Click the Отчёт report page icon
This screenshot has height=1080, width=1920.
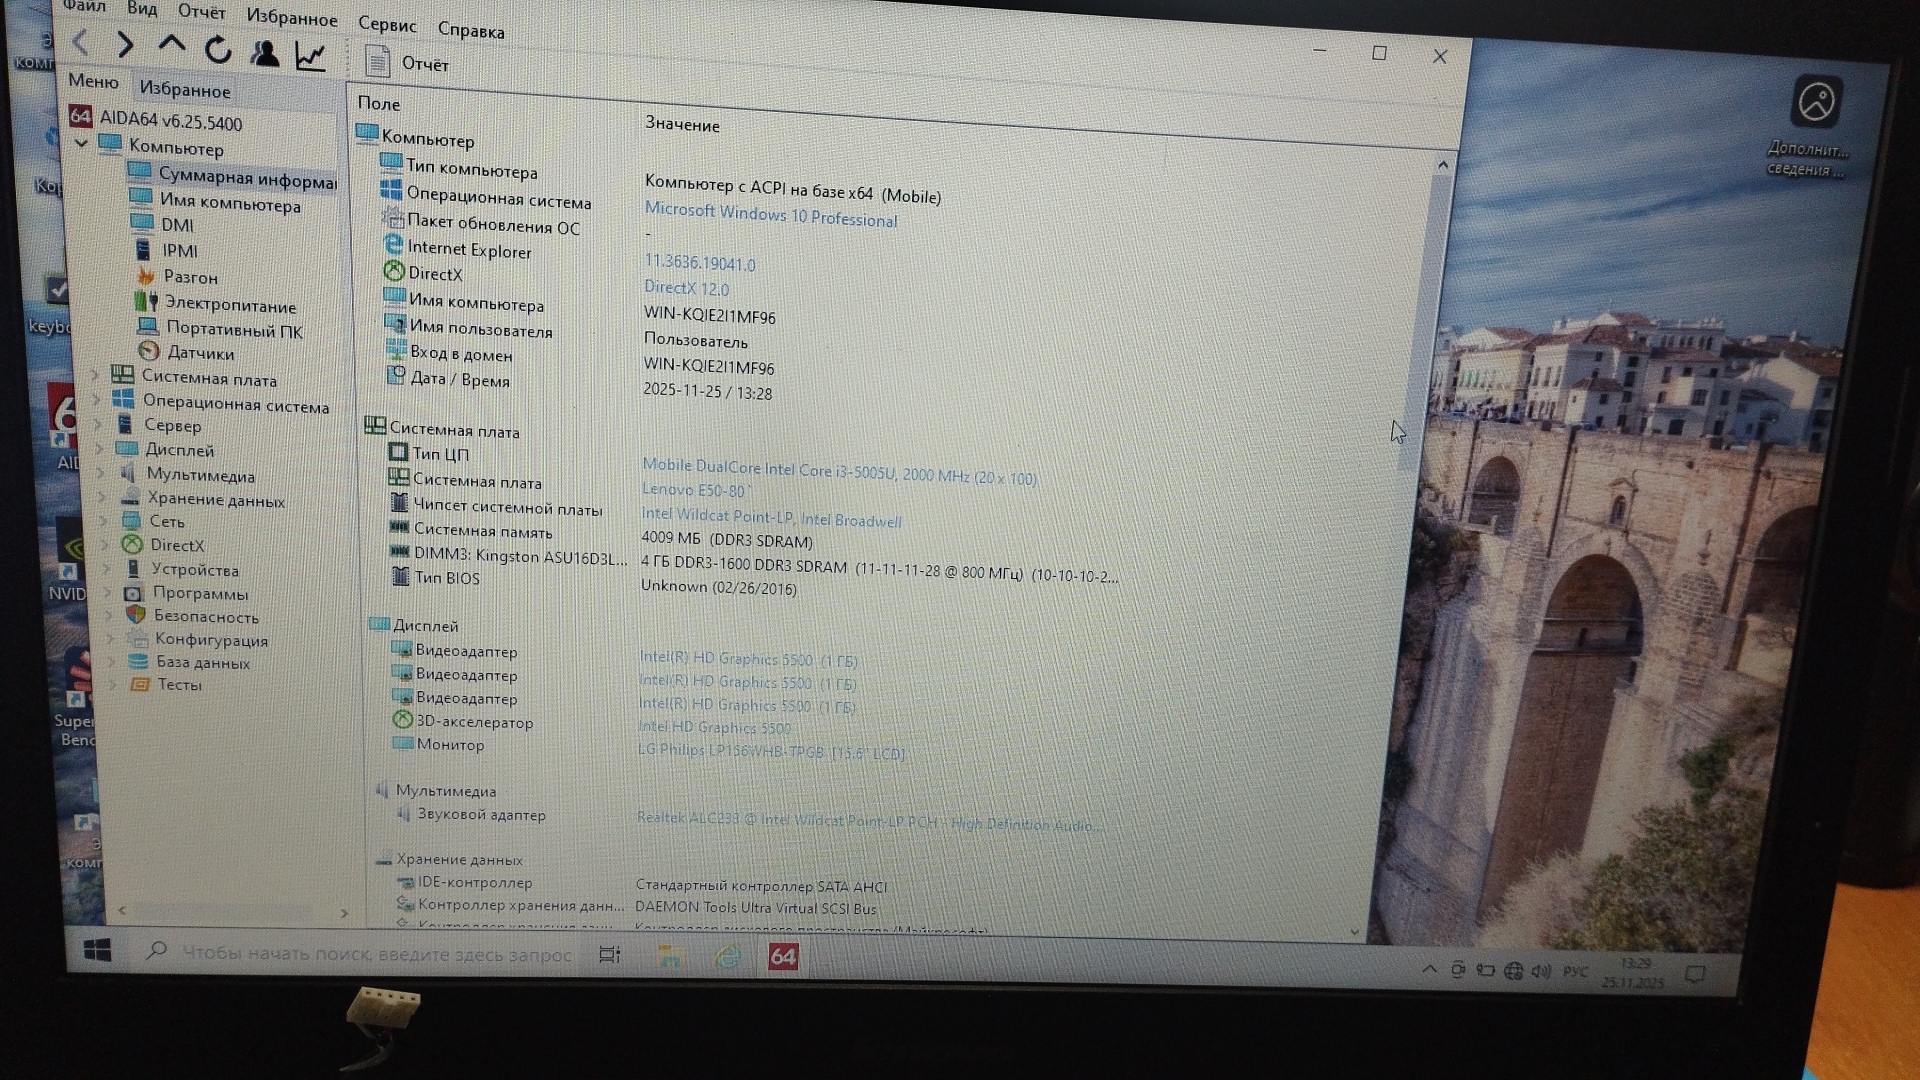click(378, 62)
